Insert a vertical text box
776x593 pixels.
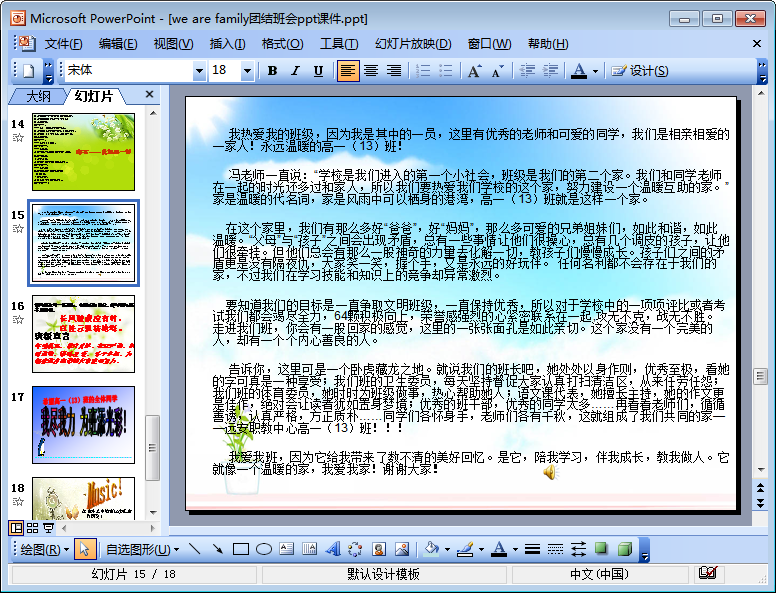click(310, 549)
